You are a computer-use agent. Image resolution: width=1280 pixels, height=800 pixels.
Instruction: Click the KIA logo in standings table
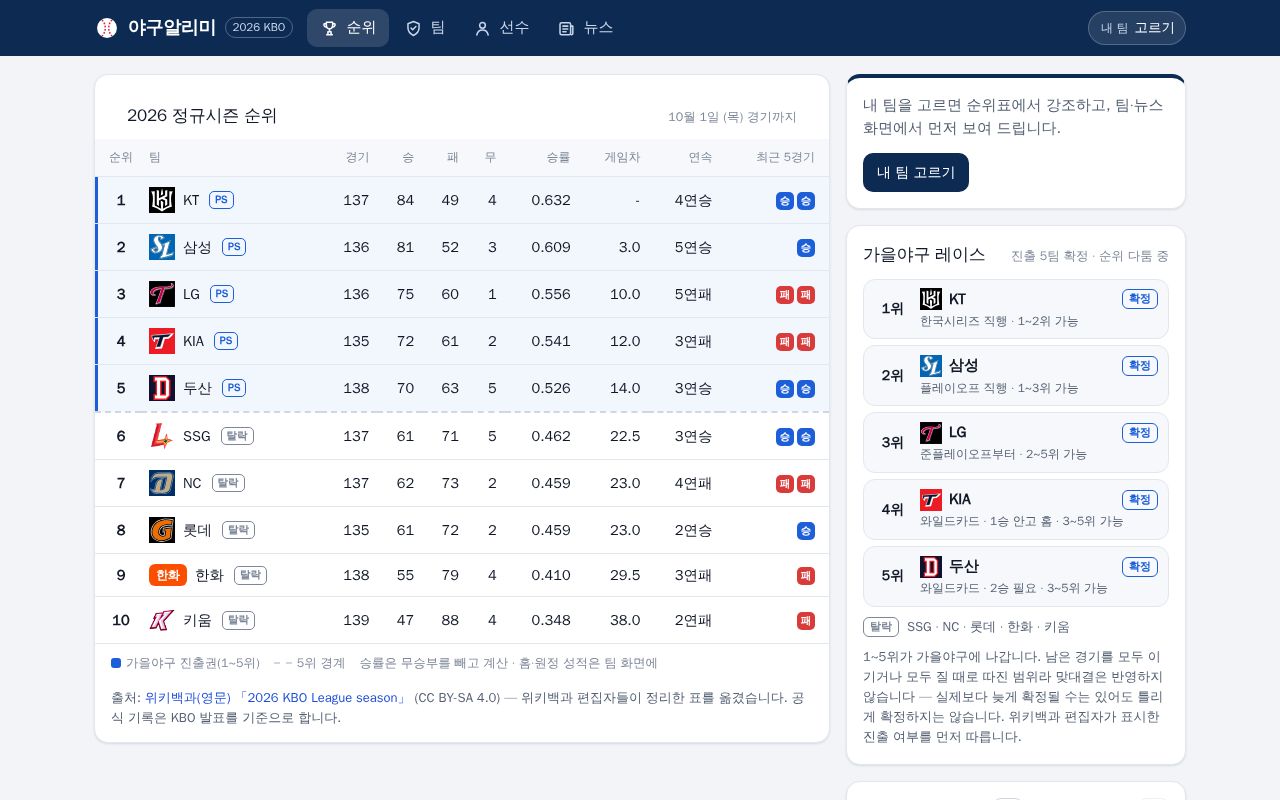click(x=162, y=341)
